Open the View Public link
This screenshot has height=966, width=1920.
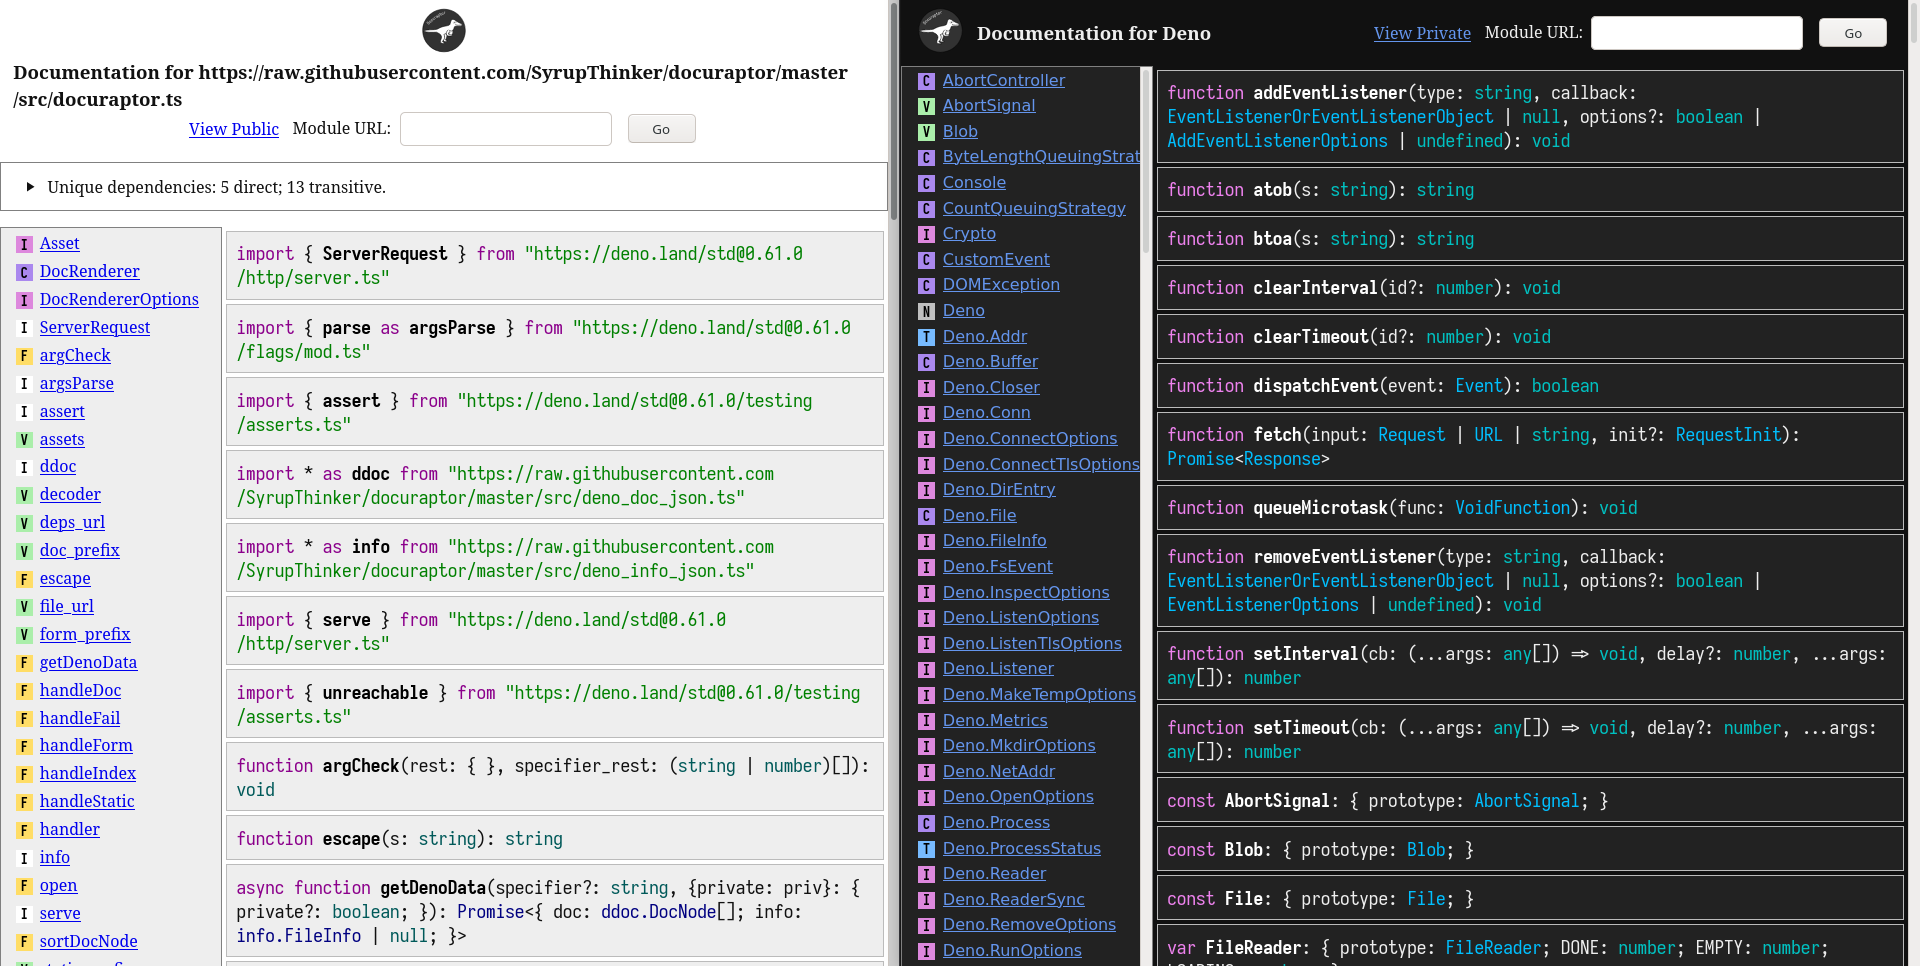(x=234, y=129)
